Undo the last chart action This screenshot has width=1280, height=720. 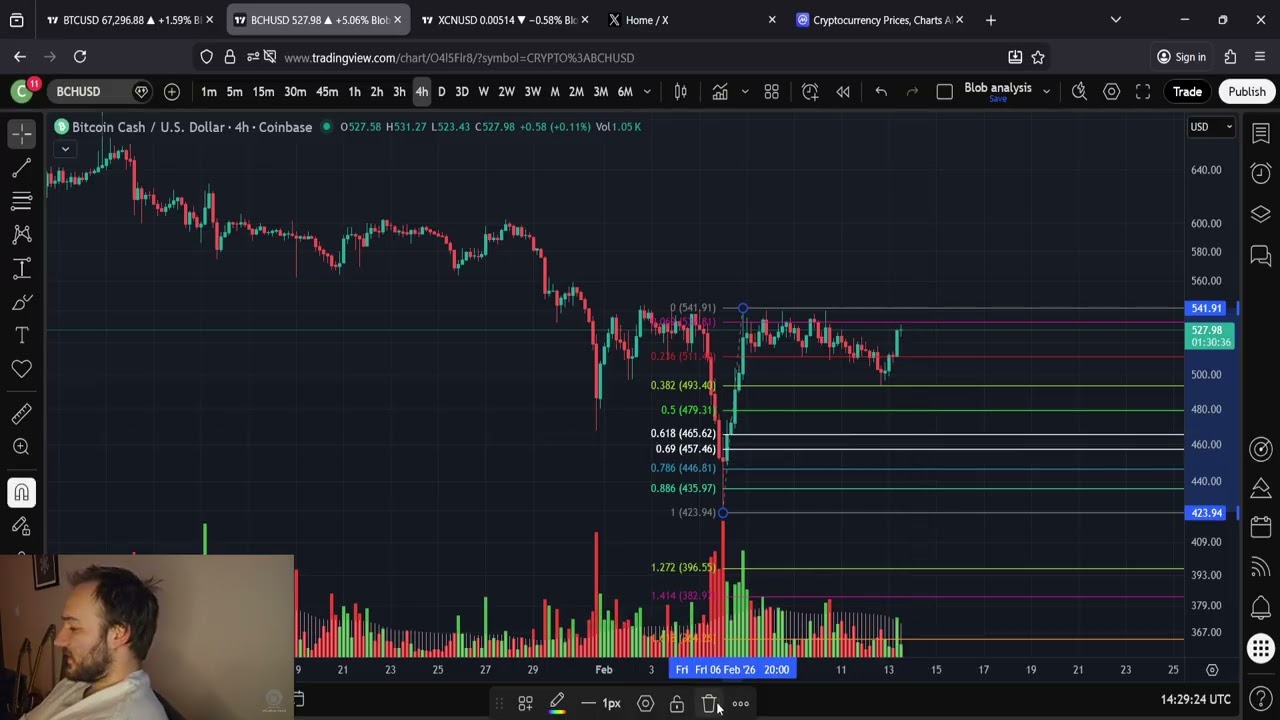pos(881,92)
